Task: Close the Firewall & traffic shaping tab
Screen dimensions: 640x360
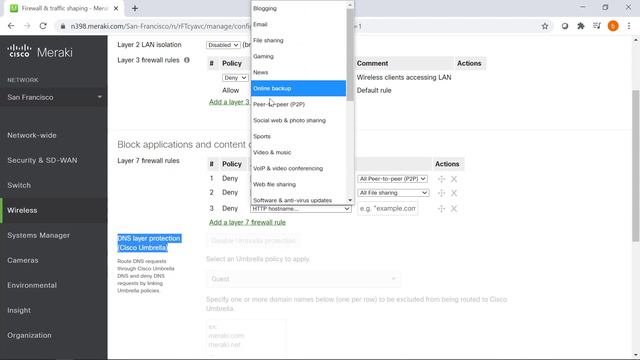Action: 116,8
